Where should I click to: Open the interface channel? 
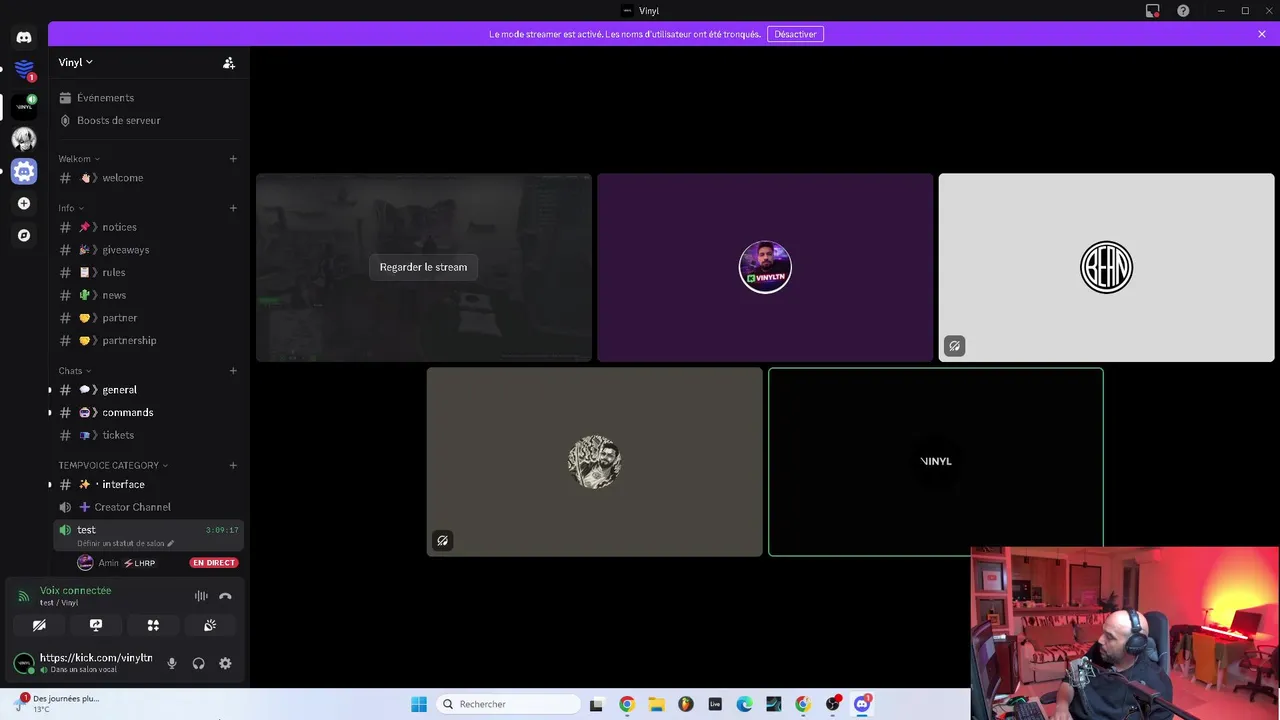click(x=148, y=485)
